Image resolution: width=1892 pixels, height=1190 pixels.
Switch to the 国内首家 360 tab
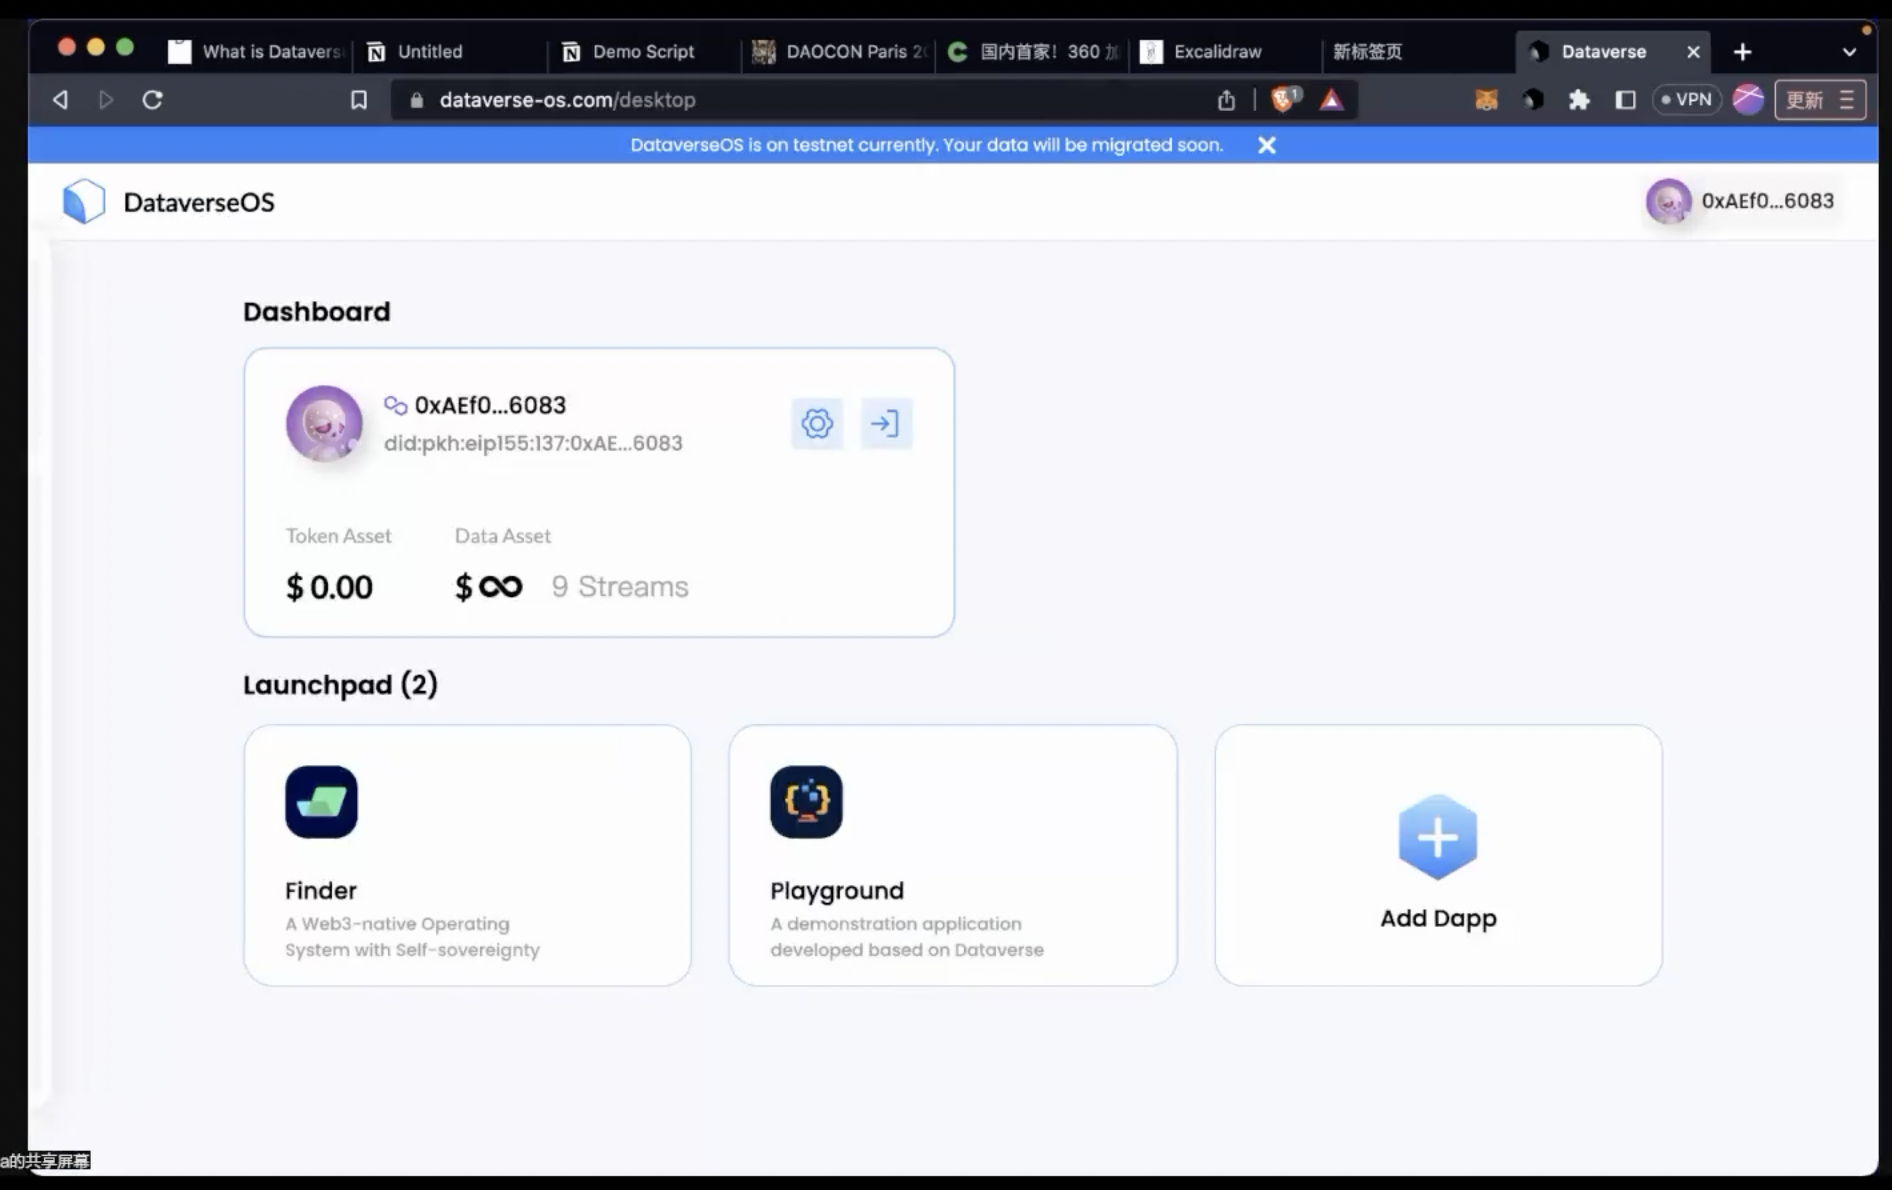pos(1033,52)
